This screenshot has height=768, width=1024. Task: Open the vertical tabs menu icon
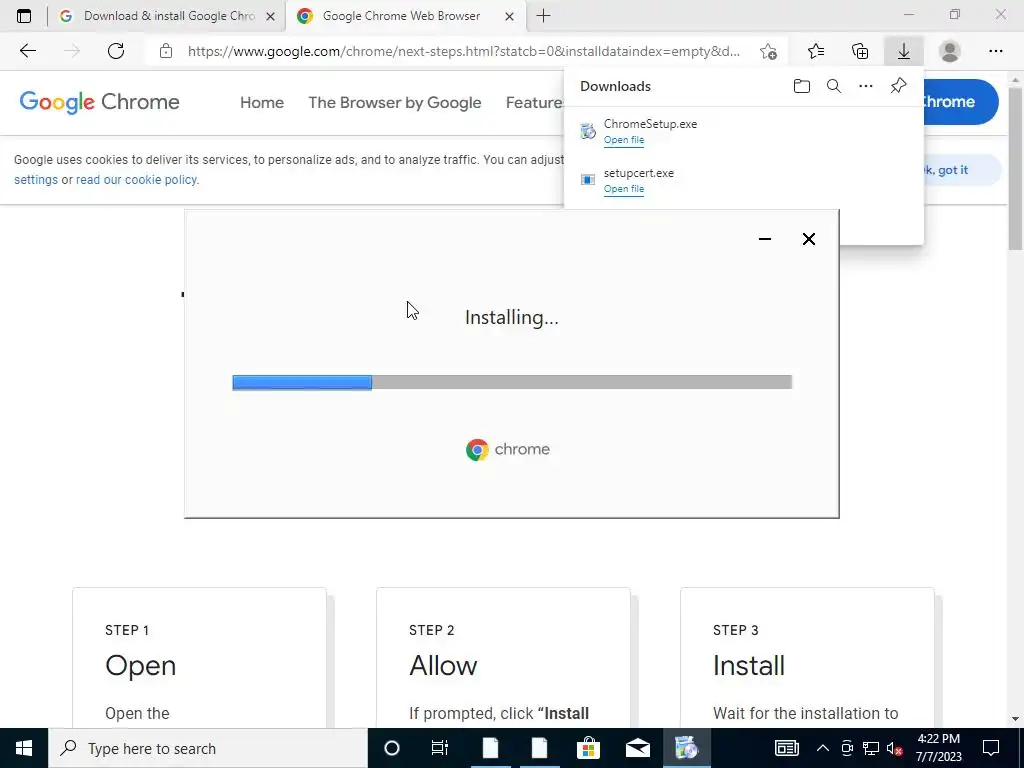click(24, 16)
